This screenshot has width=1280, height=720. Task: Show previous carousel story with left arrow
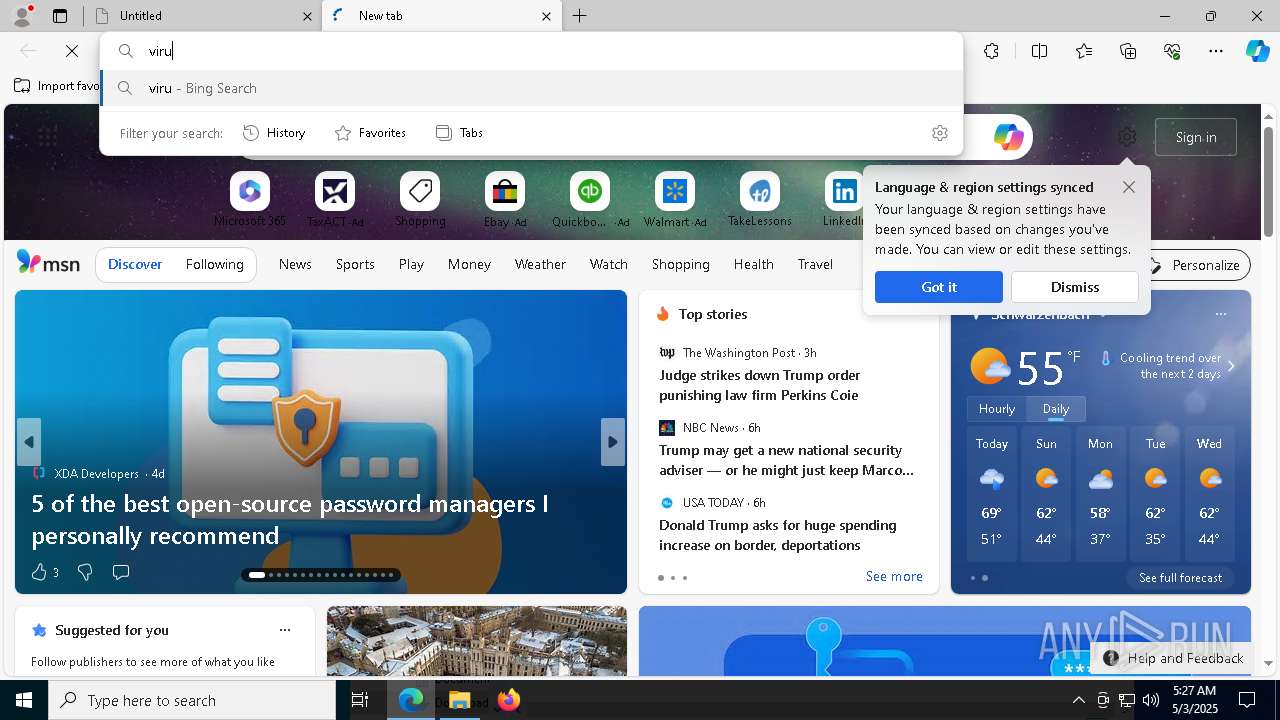(x=29, y=442)
